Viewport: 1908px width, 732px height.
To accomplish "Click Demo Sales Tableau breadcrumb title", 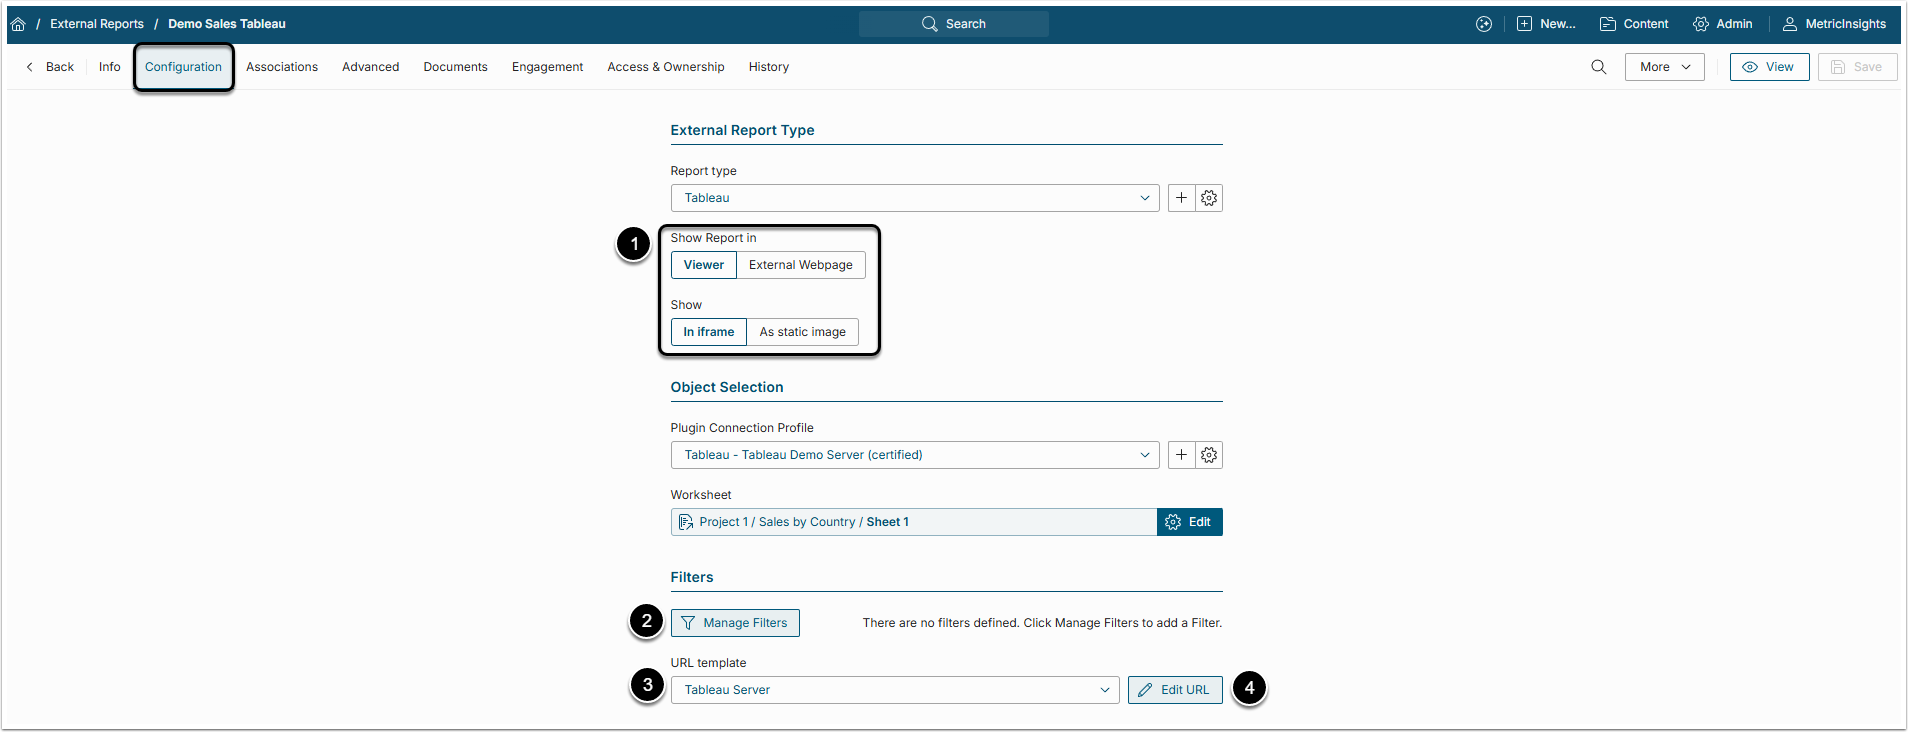I will click(227, 24).
